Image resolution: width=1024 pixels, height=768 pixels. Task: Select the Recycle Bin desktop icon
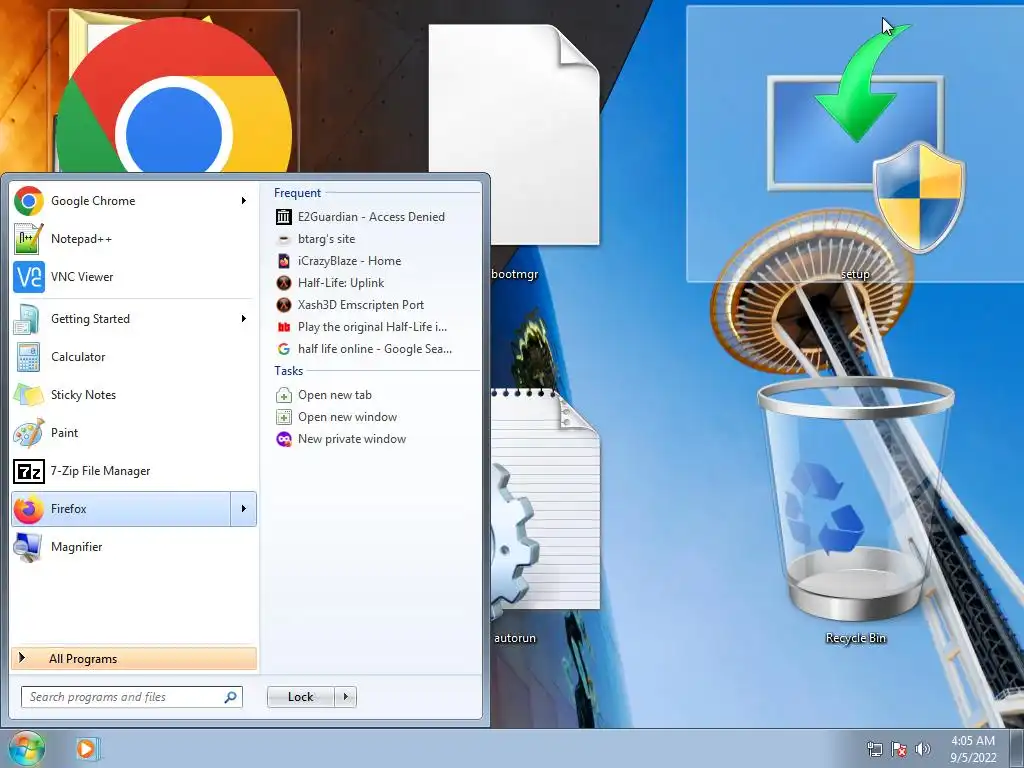[x=856, y=509]
